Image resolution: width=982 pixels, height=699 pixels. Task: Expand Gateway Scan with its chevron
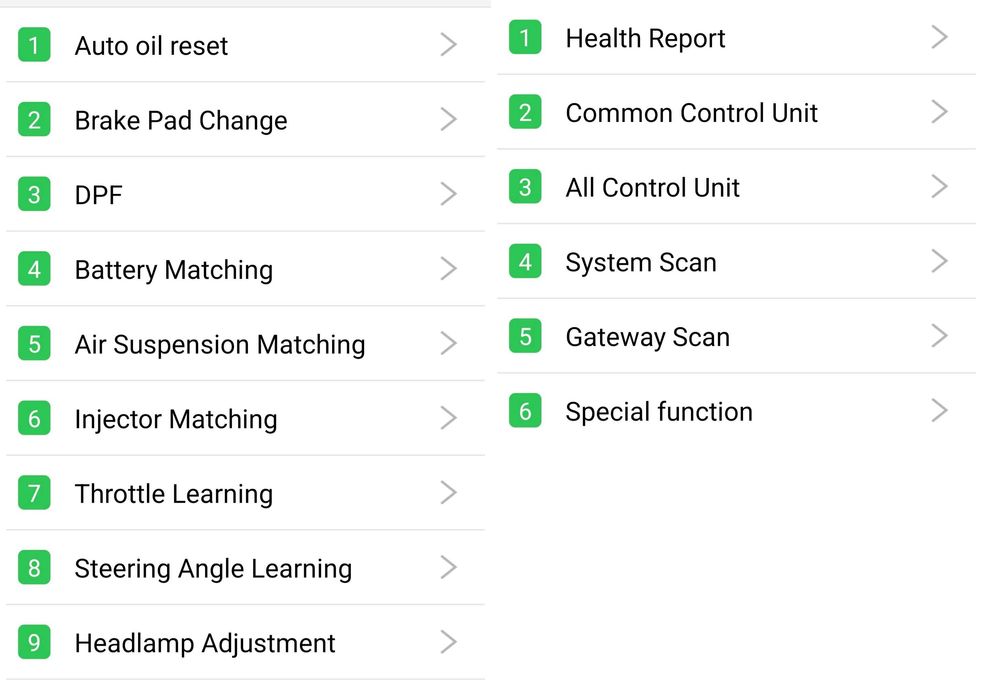(939, 336)
